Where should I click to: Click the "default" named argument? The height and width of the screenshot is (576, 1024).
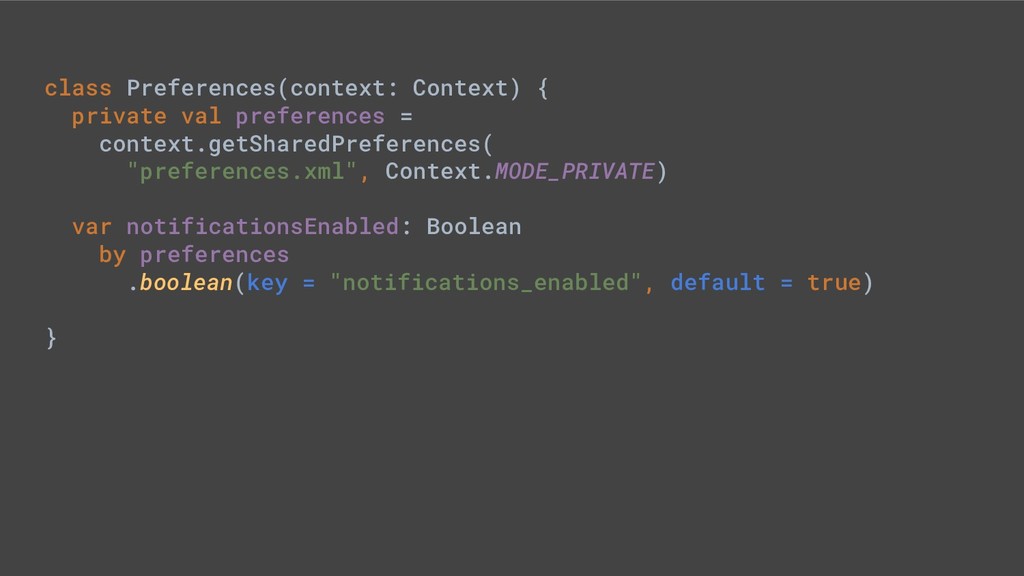[718, 283]
